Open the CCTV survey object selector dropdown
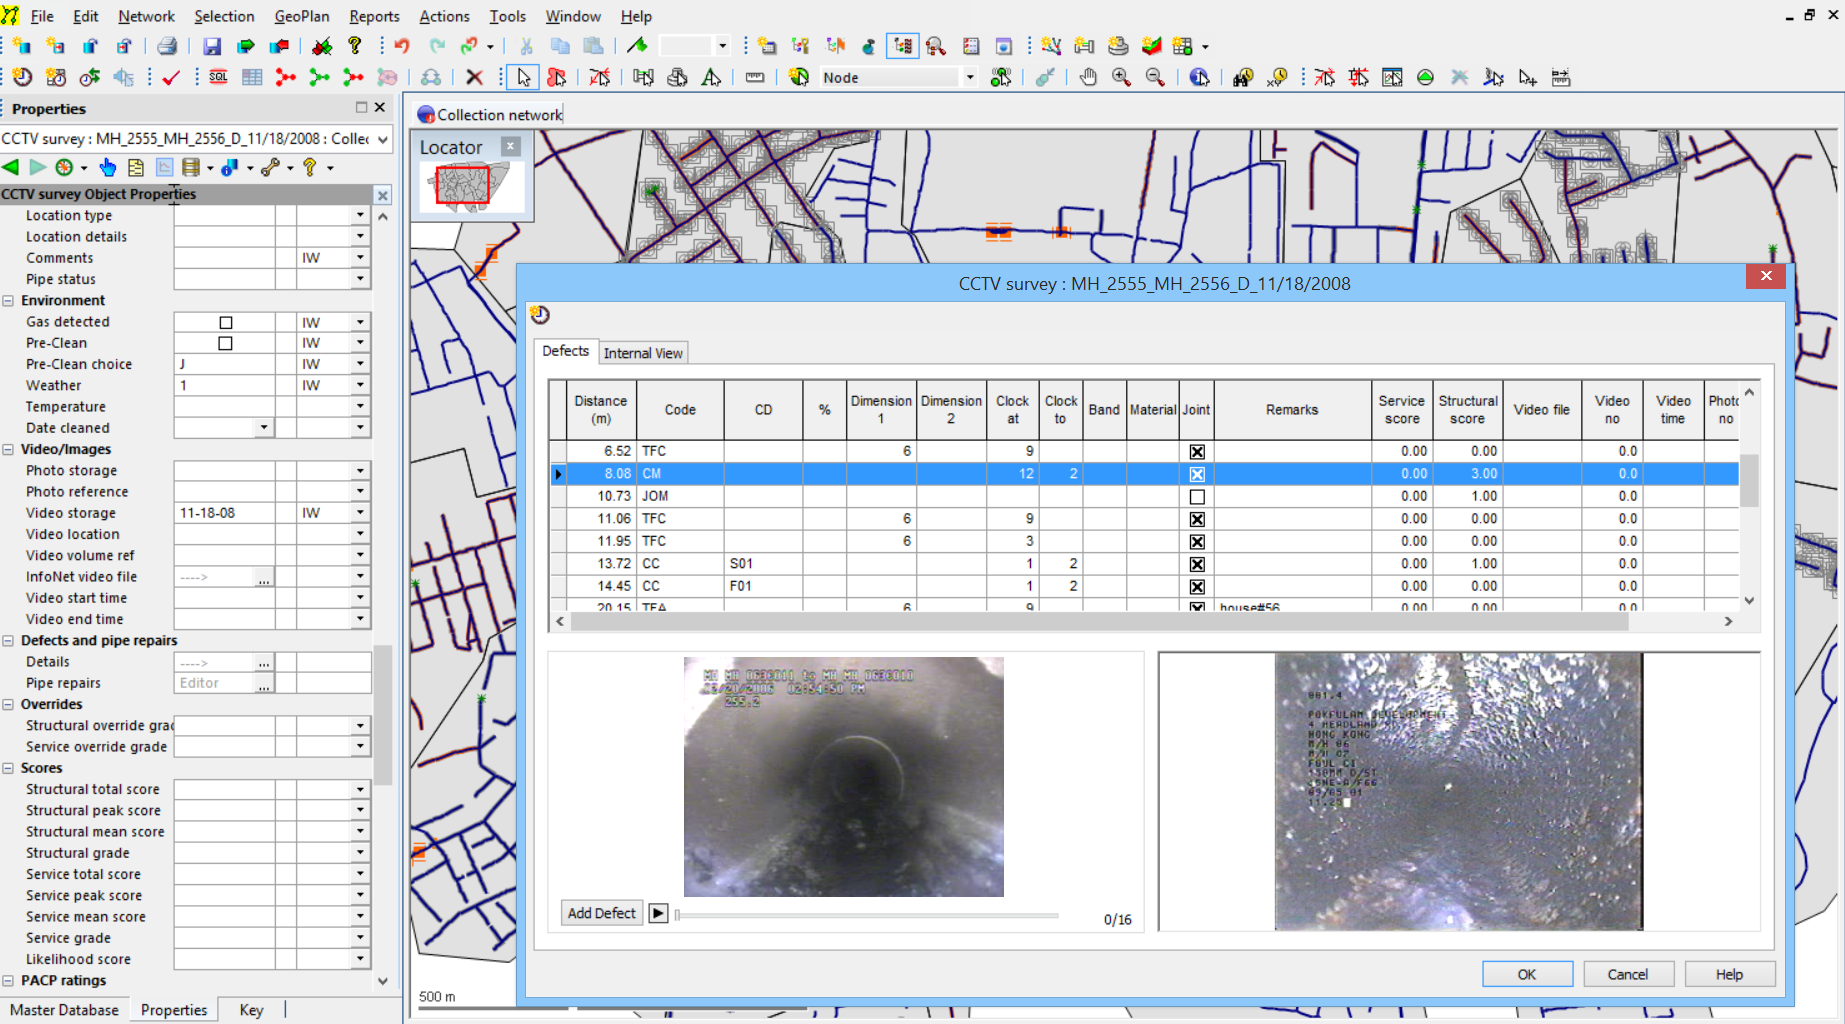This screenshot has height=1024, width=1845. [x=382, y=139]
